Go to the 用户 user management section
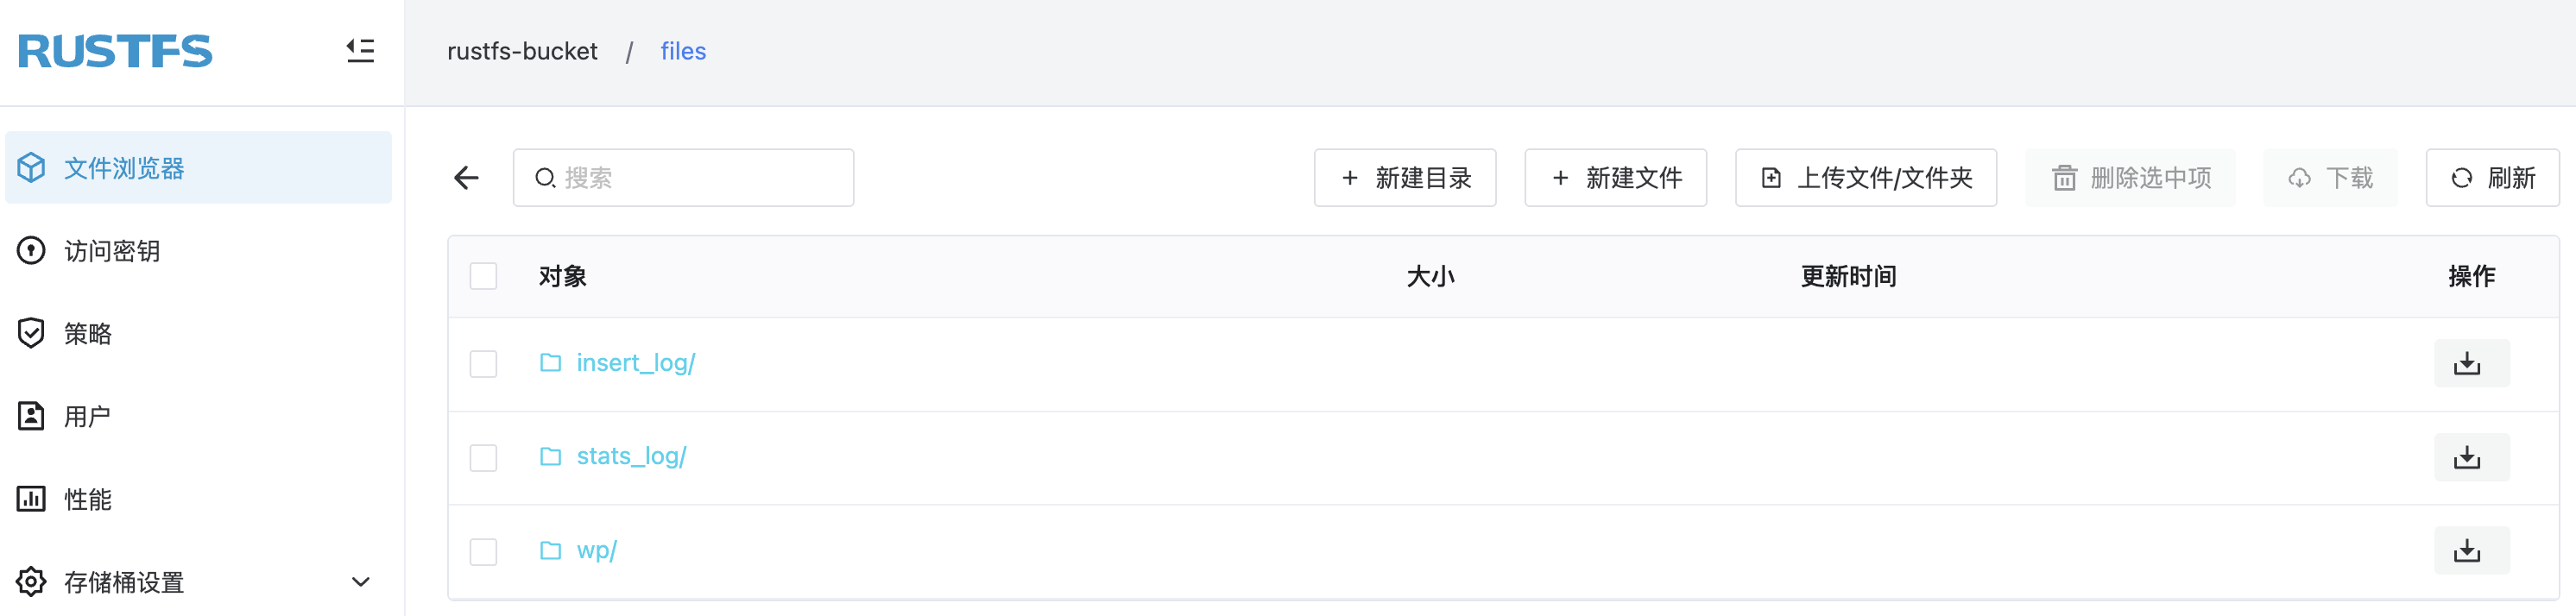The image size is (2576, 616). coord(88,415)
